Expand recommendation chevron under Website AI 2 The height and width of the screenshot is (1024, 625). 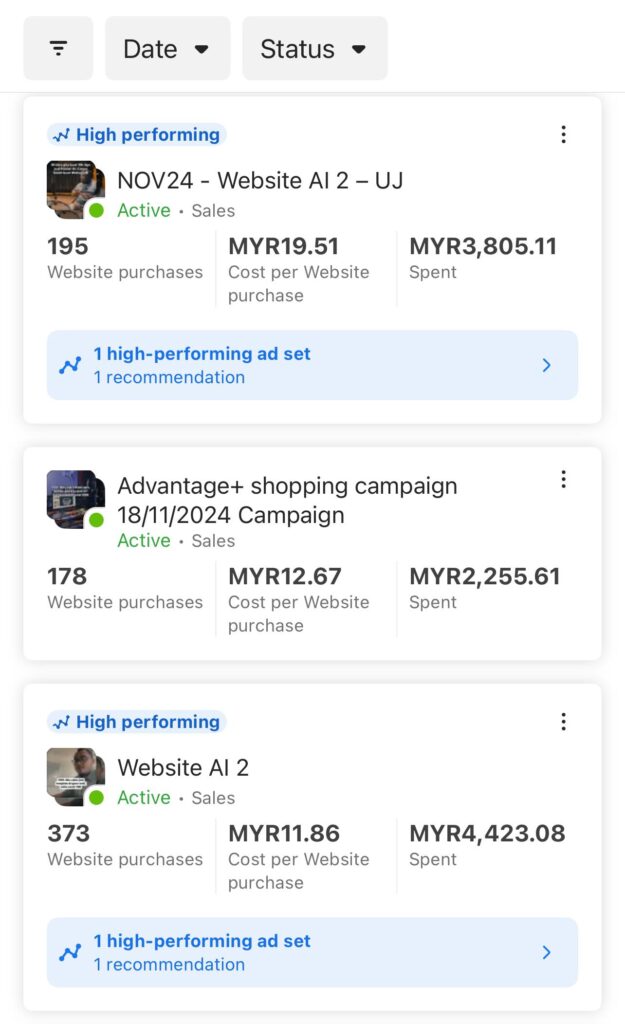pos(546,952)
